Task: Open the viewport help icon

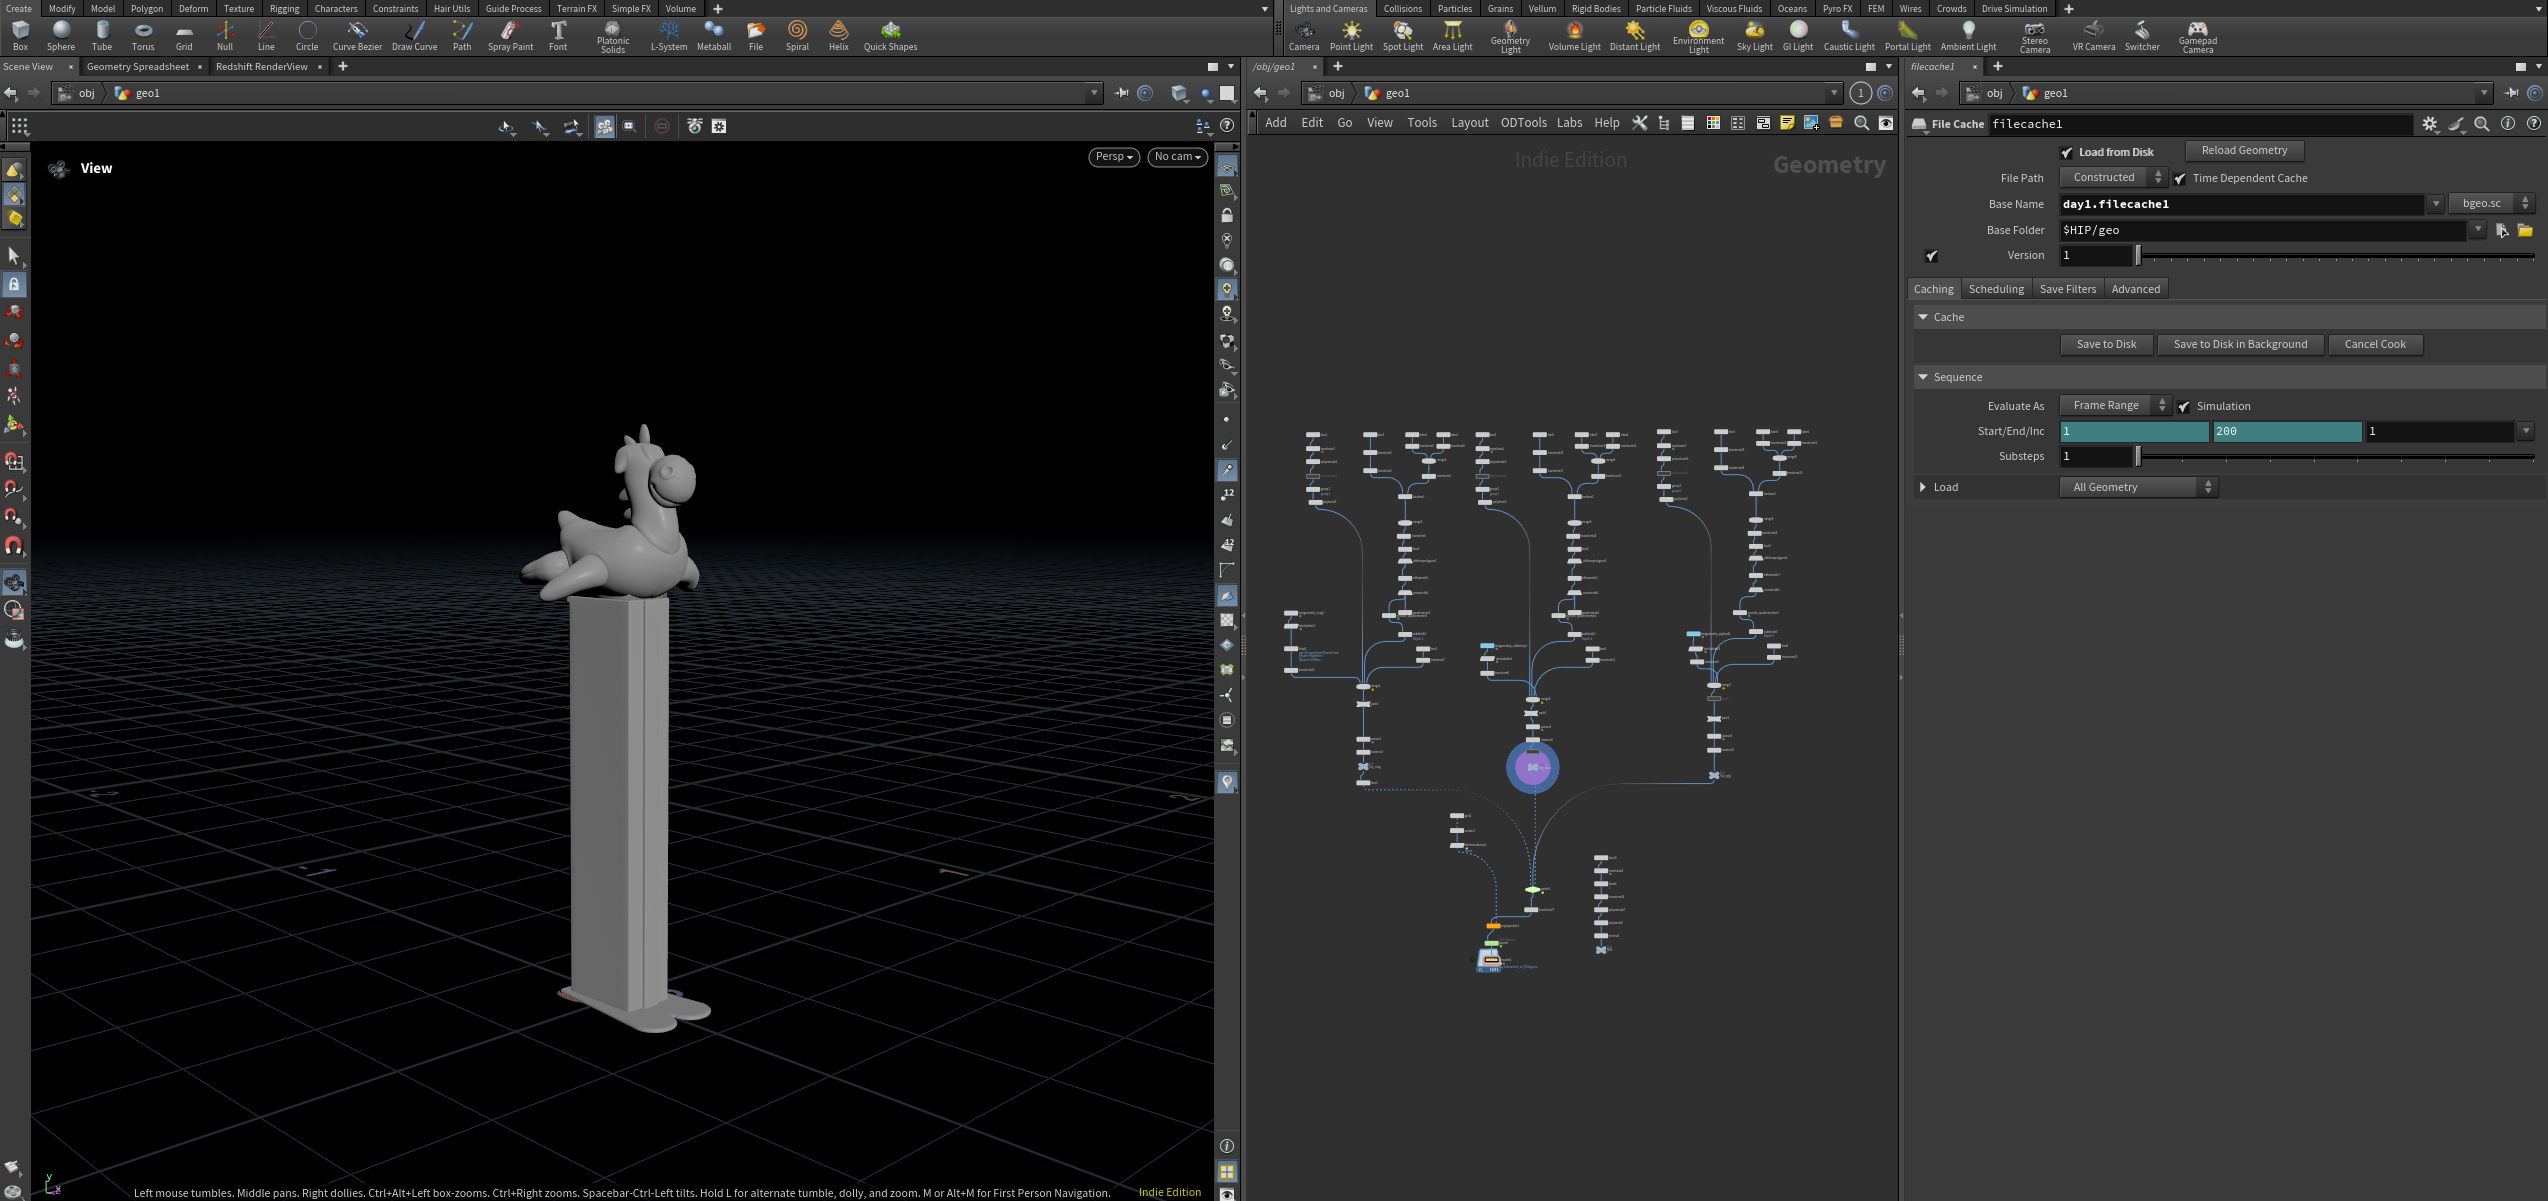Action: (x=1227, y=126)
